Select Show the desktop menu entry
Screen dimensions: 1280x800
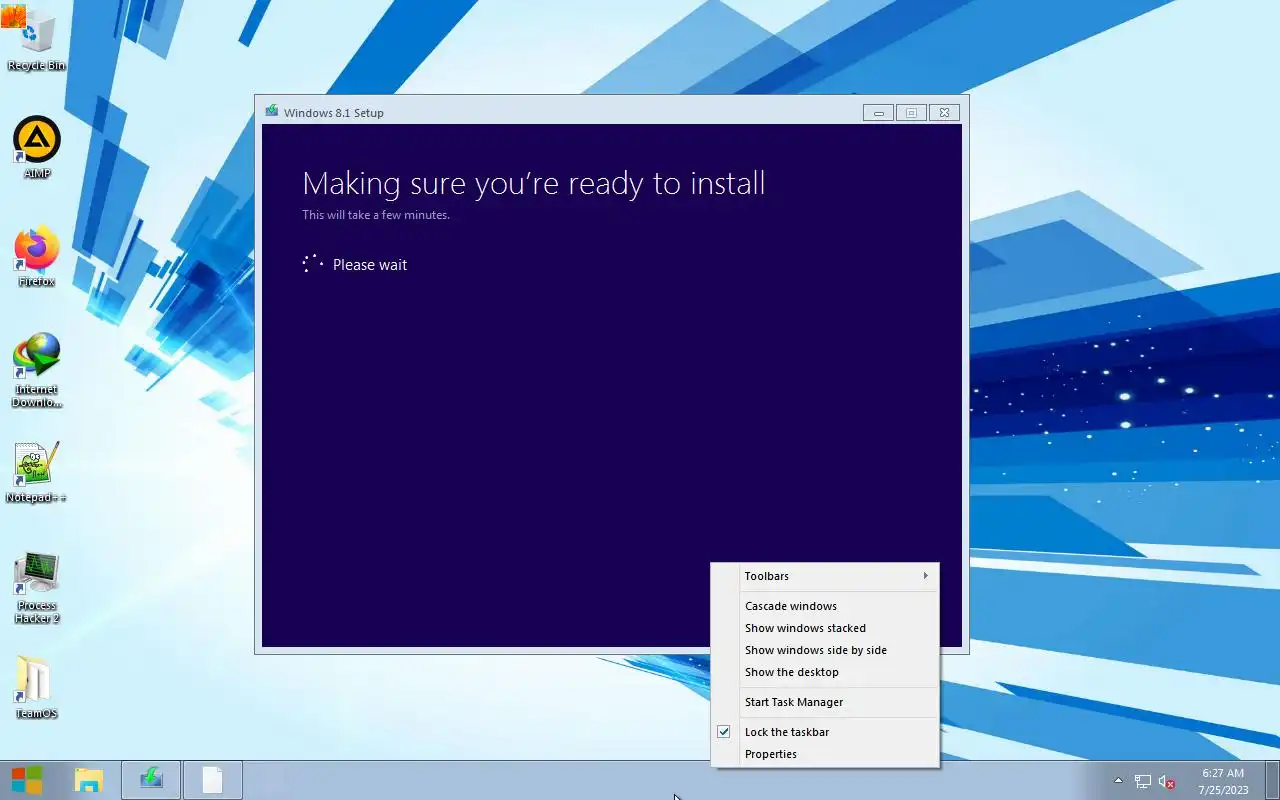pos(825,672)
